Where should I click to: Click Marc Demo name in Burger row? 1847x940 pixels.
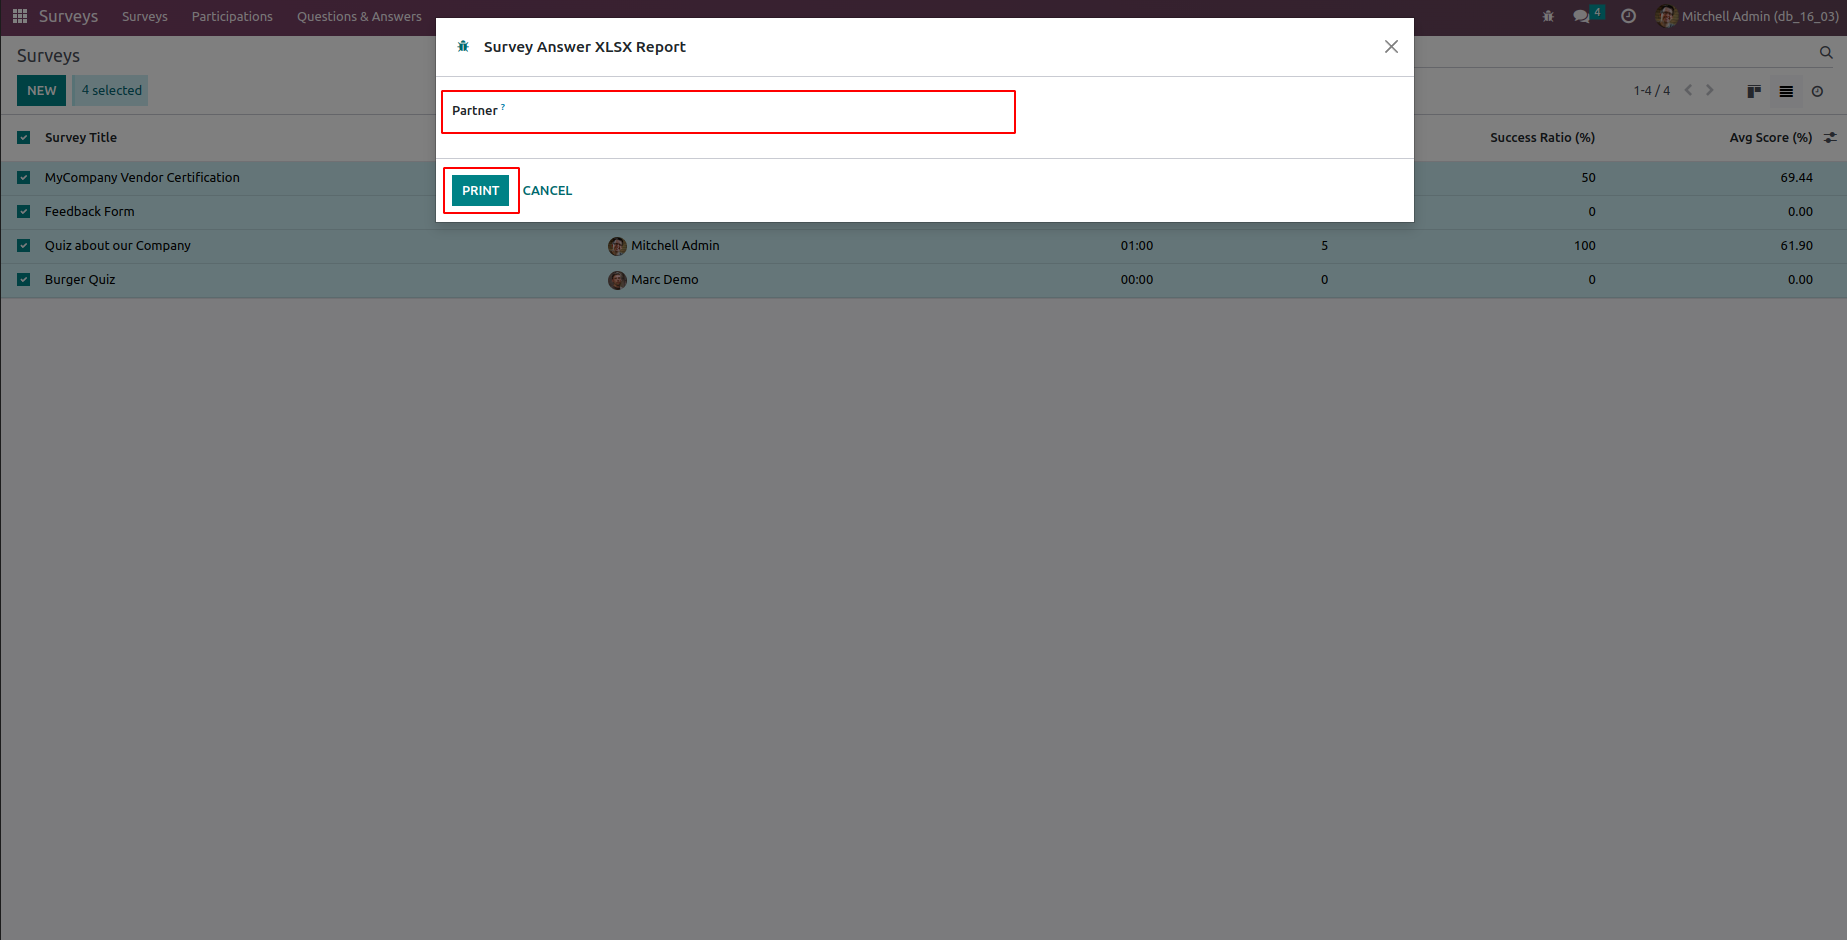tap(665, 280)
